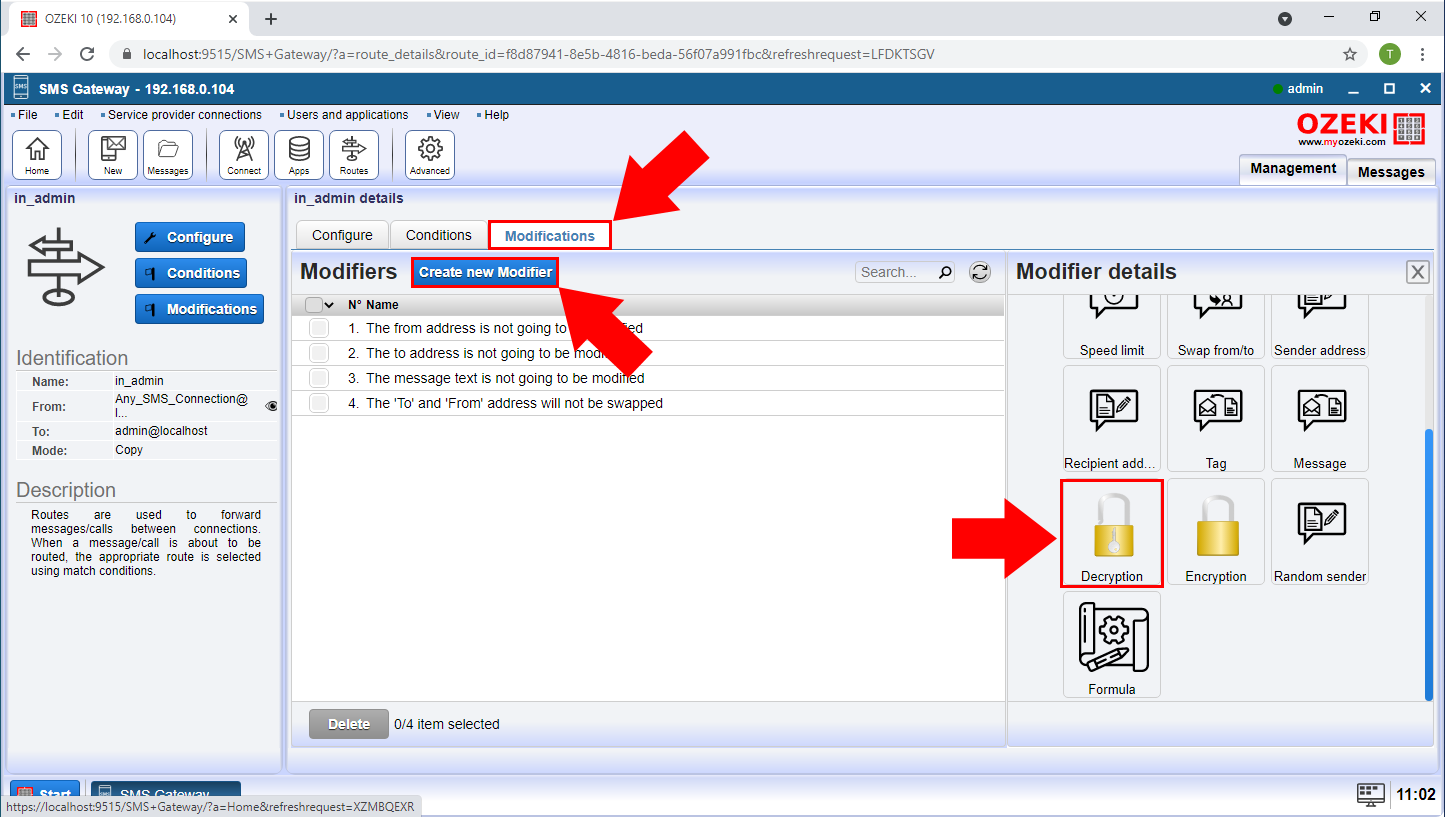Click the magnifier search icon
Screen dimensions: 1445x817
pos(944,272)
